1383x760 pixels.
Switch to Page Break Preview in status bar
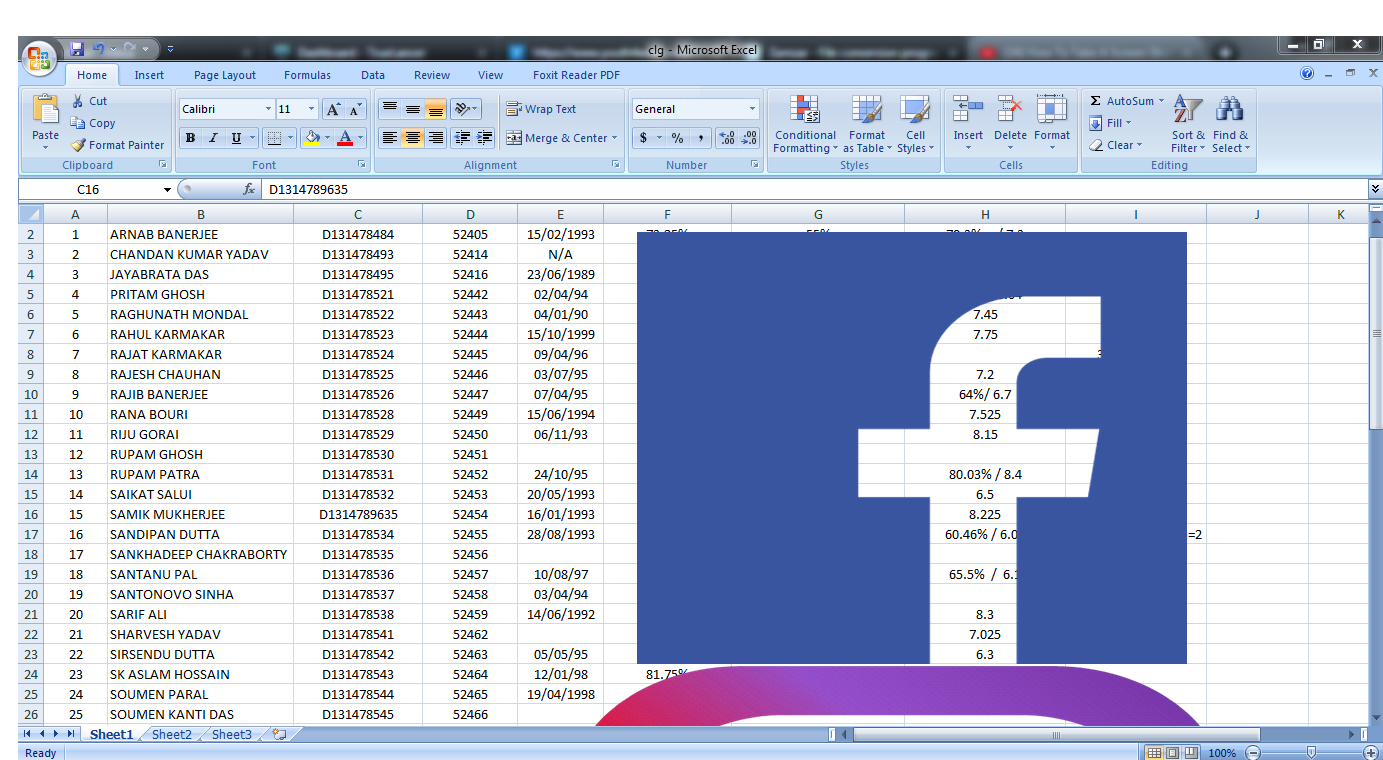coord(1189,753)
